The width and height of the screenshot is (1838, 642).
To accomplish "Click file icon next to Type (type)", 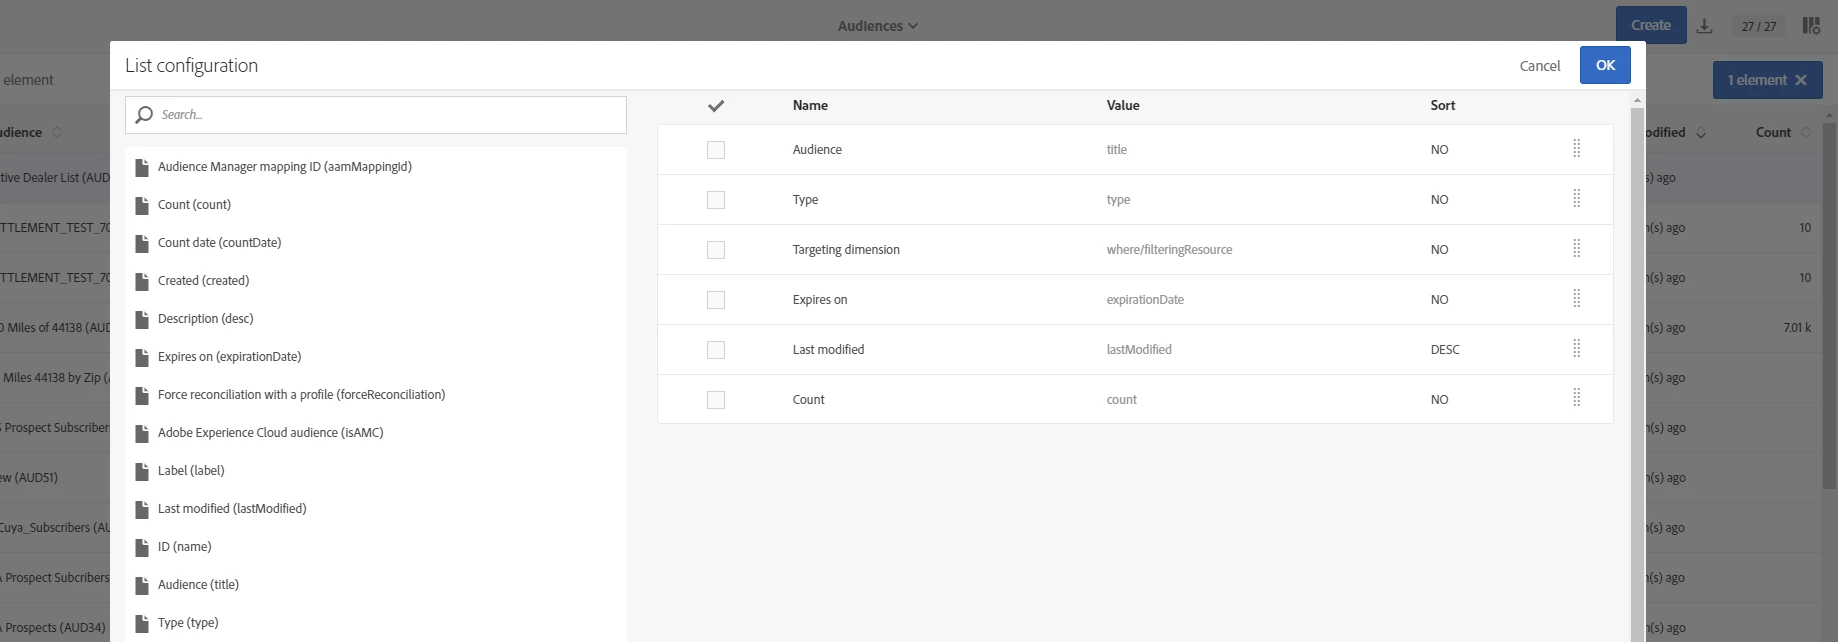I will 142,623.
